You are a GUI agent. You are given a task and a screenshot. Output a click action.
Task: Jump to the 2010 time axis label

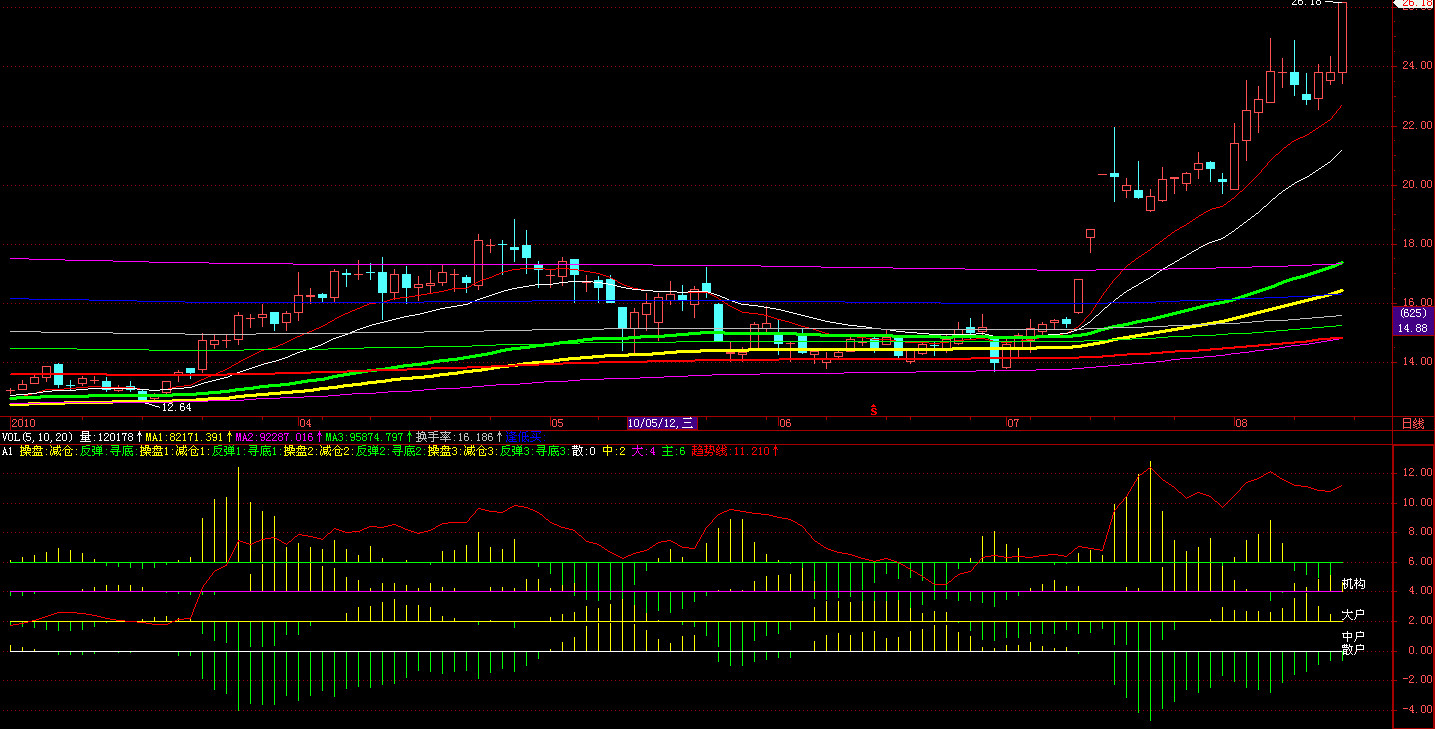21,423
